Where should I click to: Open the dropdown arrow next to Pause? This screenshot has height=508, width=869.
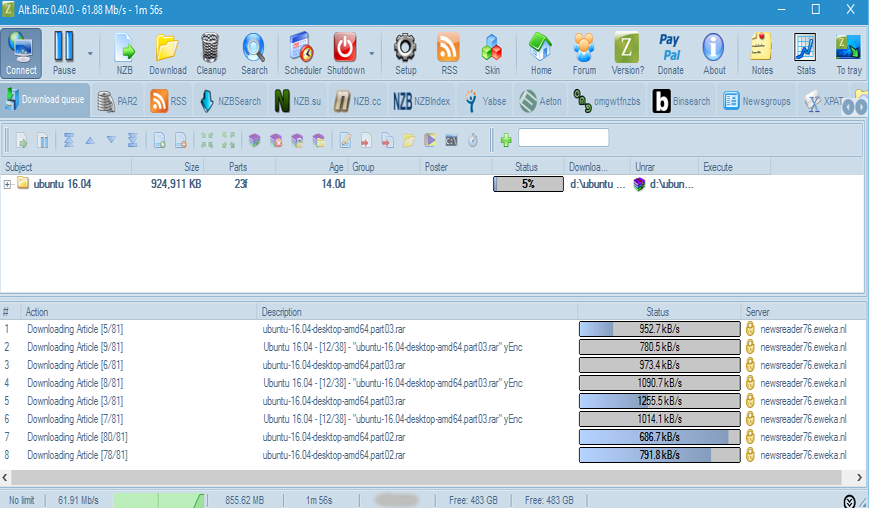pyautogui.click(x=90, y=54)
